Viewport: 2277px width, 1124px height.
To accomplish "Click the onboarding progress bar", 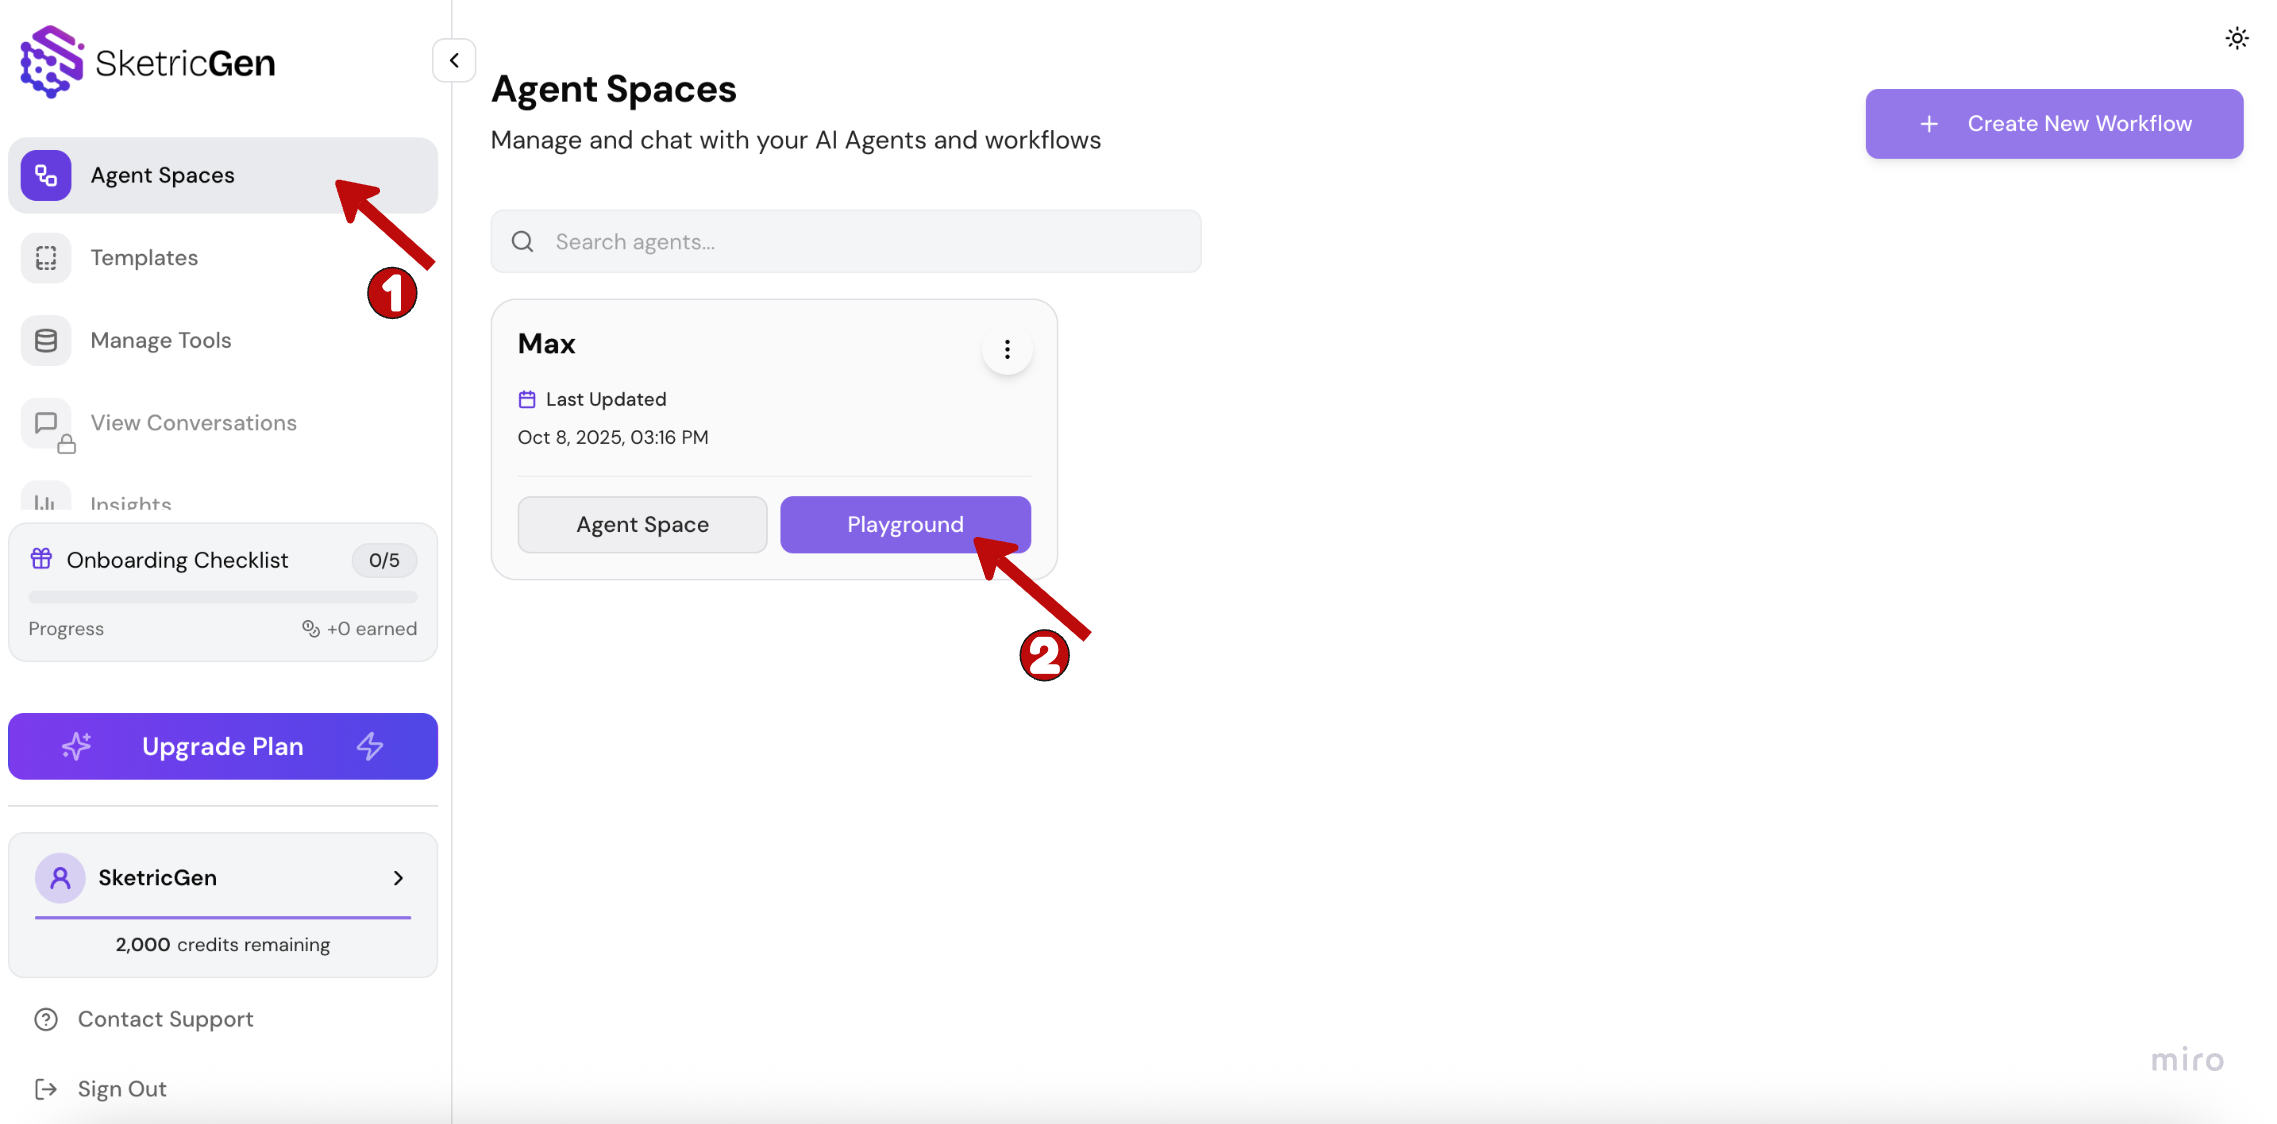I will (x=222, y=597).
